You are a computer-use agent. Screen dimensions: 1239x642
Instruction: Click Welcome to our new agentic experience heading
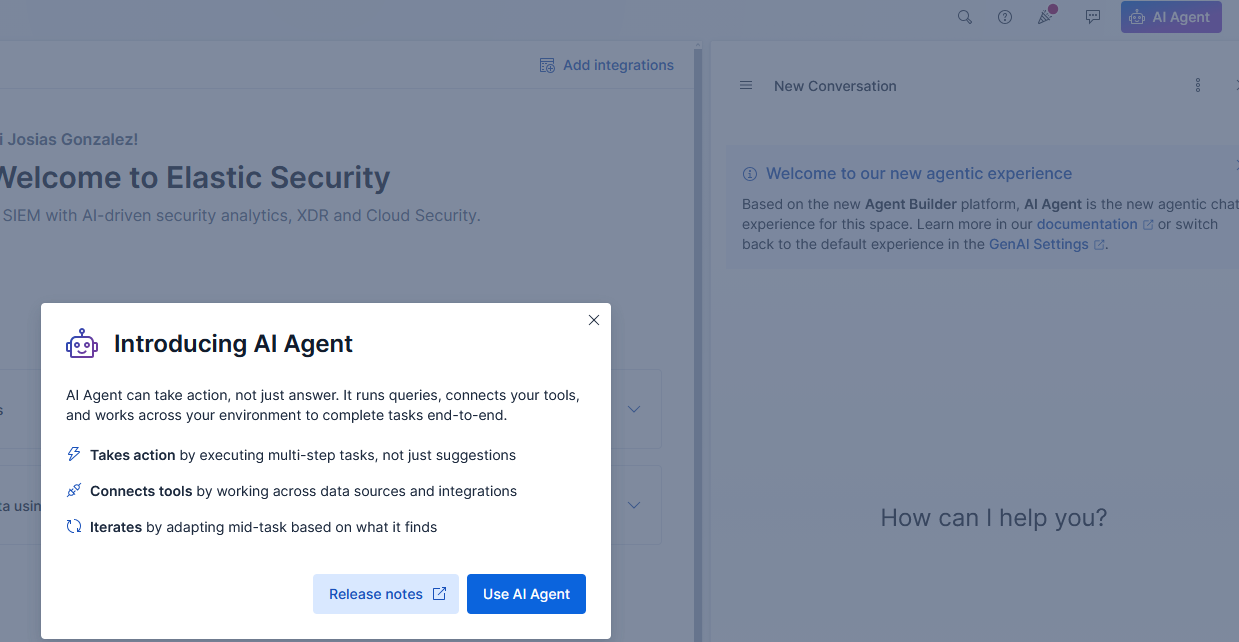[919, 174]
